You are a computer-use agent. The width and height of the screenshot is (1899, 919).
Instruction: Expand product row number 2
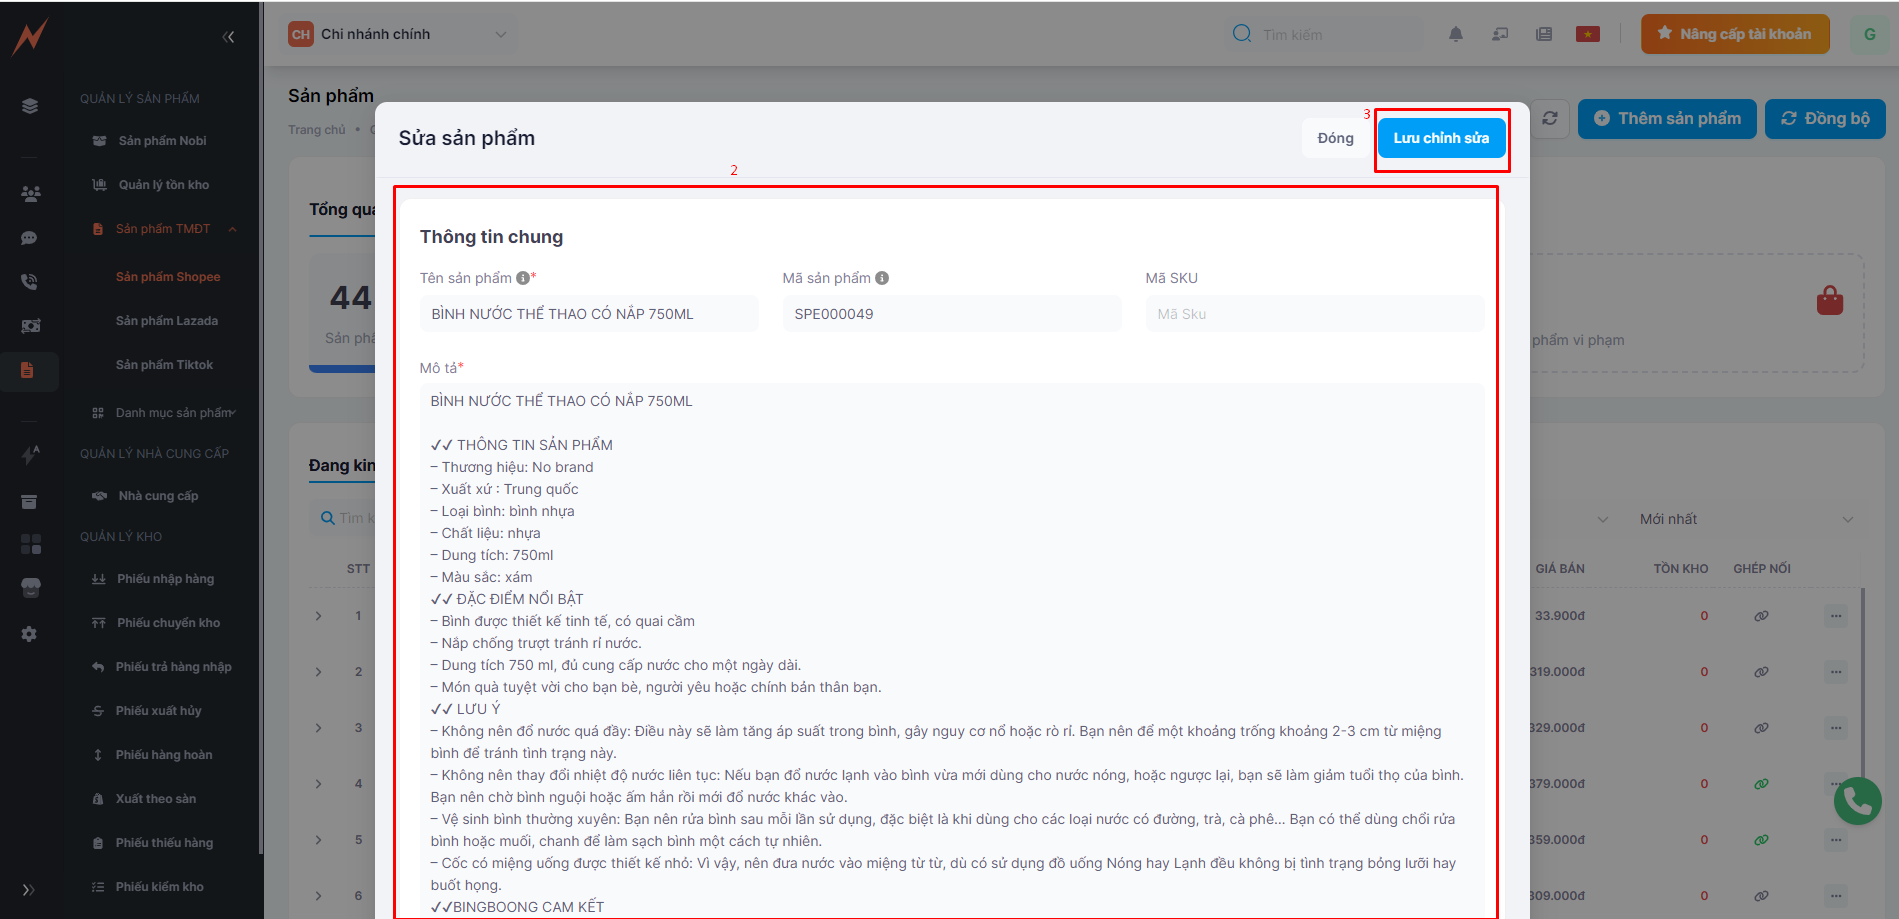[319, 672]
